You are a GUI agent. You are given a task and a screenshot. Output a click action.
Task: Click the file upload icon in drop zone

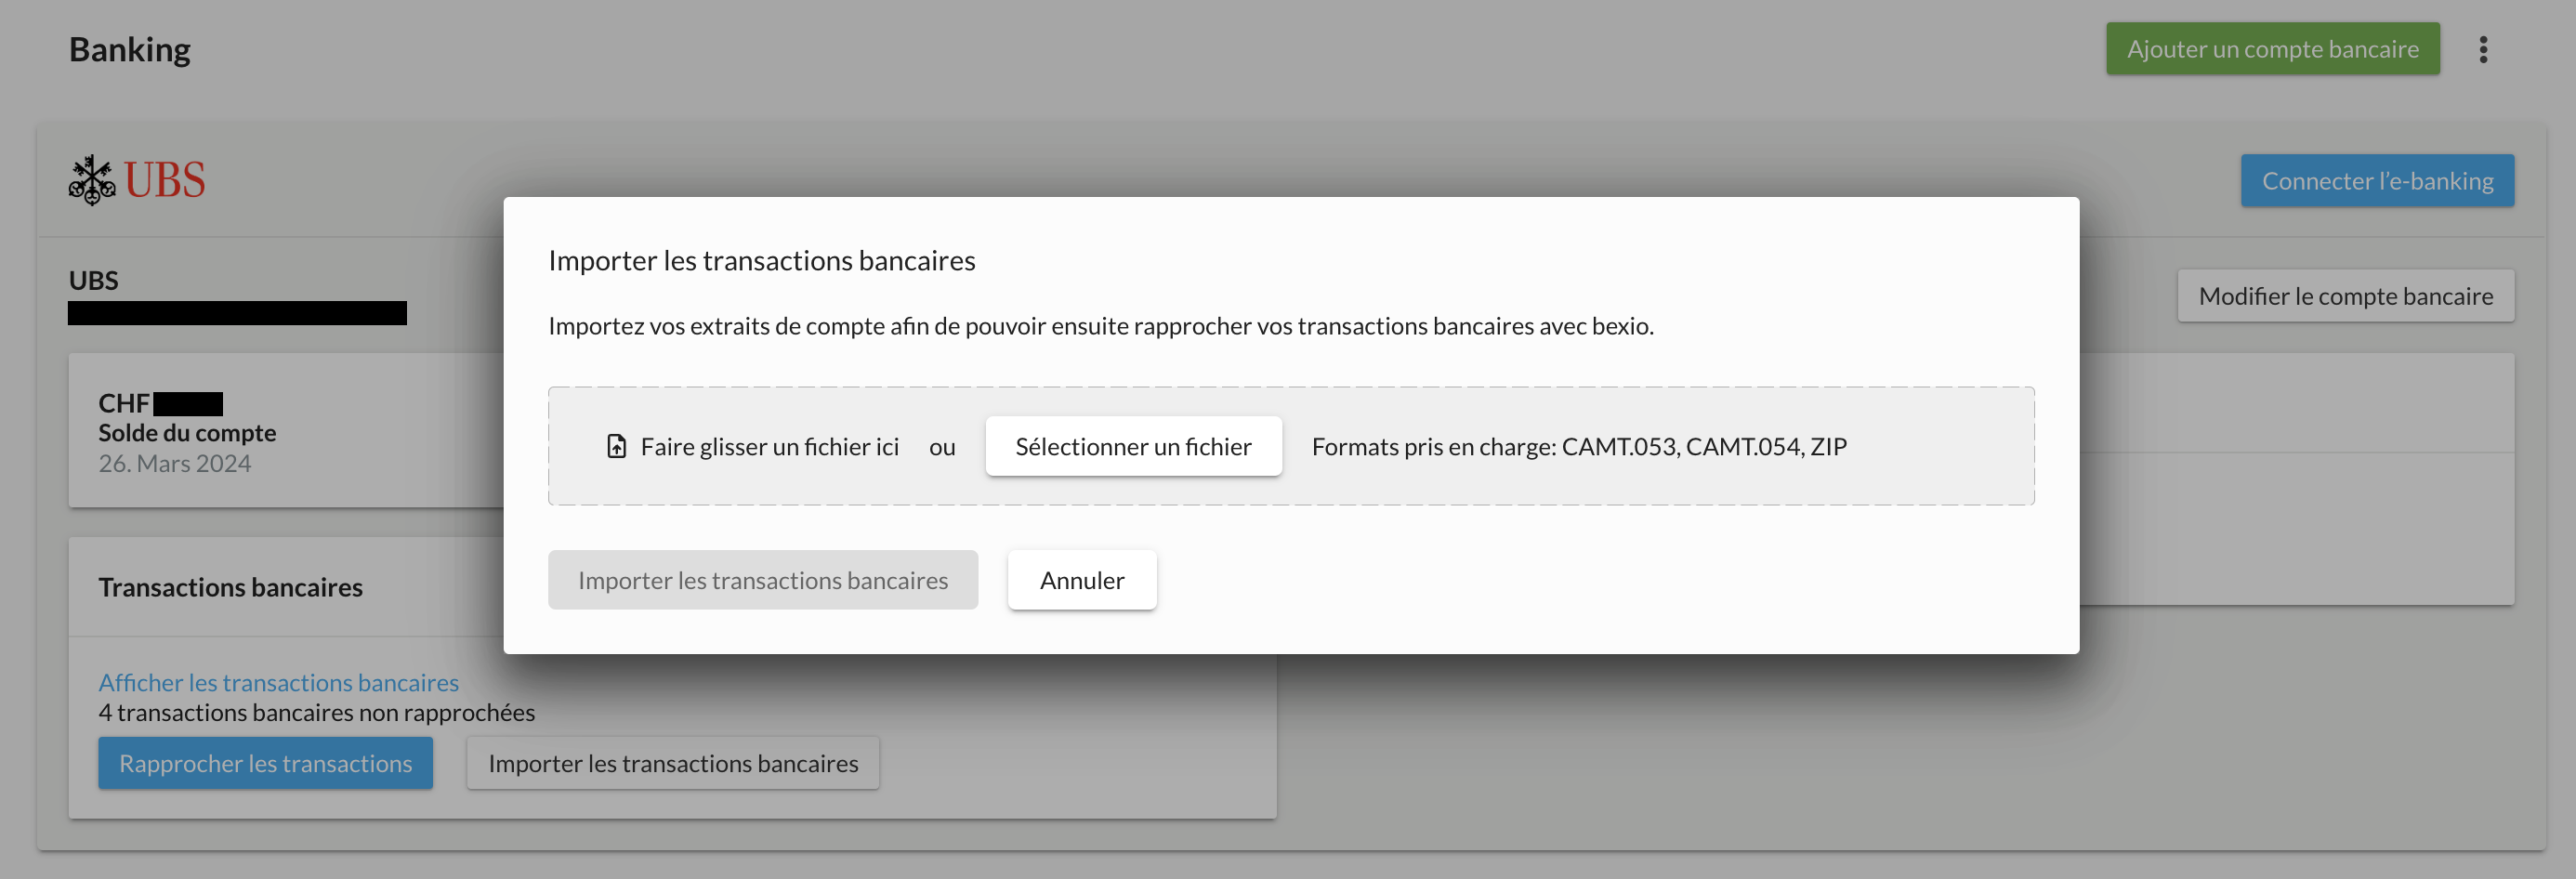point(617,446)
